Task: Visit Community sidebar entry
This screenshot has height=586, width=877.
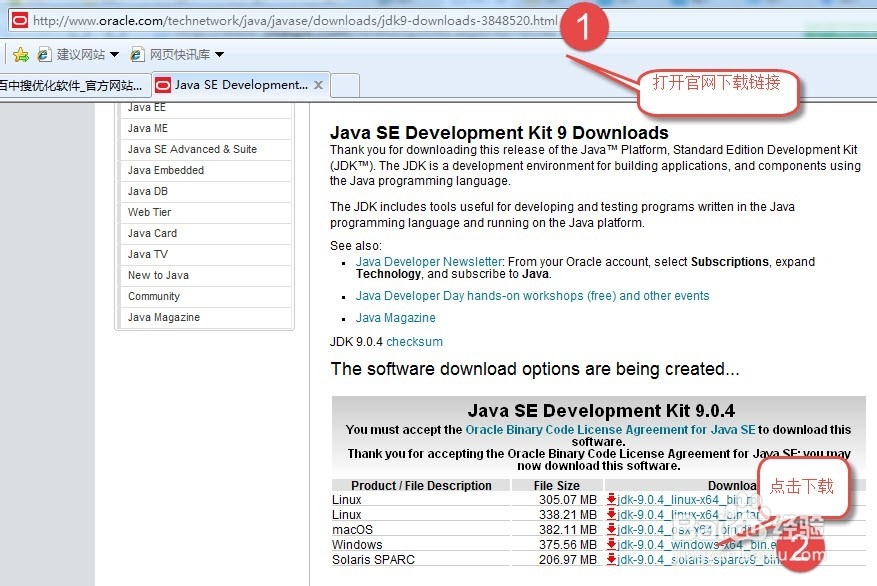Action: click(154, 296)
